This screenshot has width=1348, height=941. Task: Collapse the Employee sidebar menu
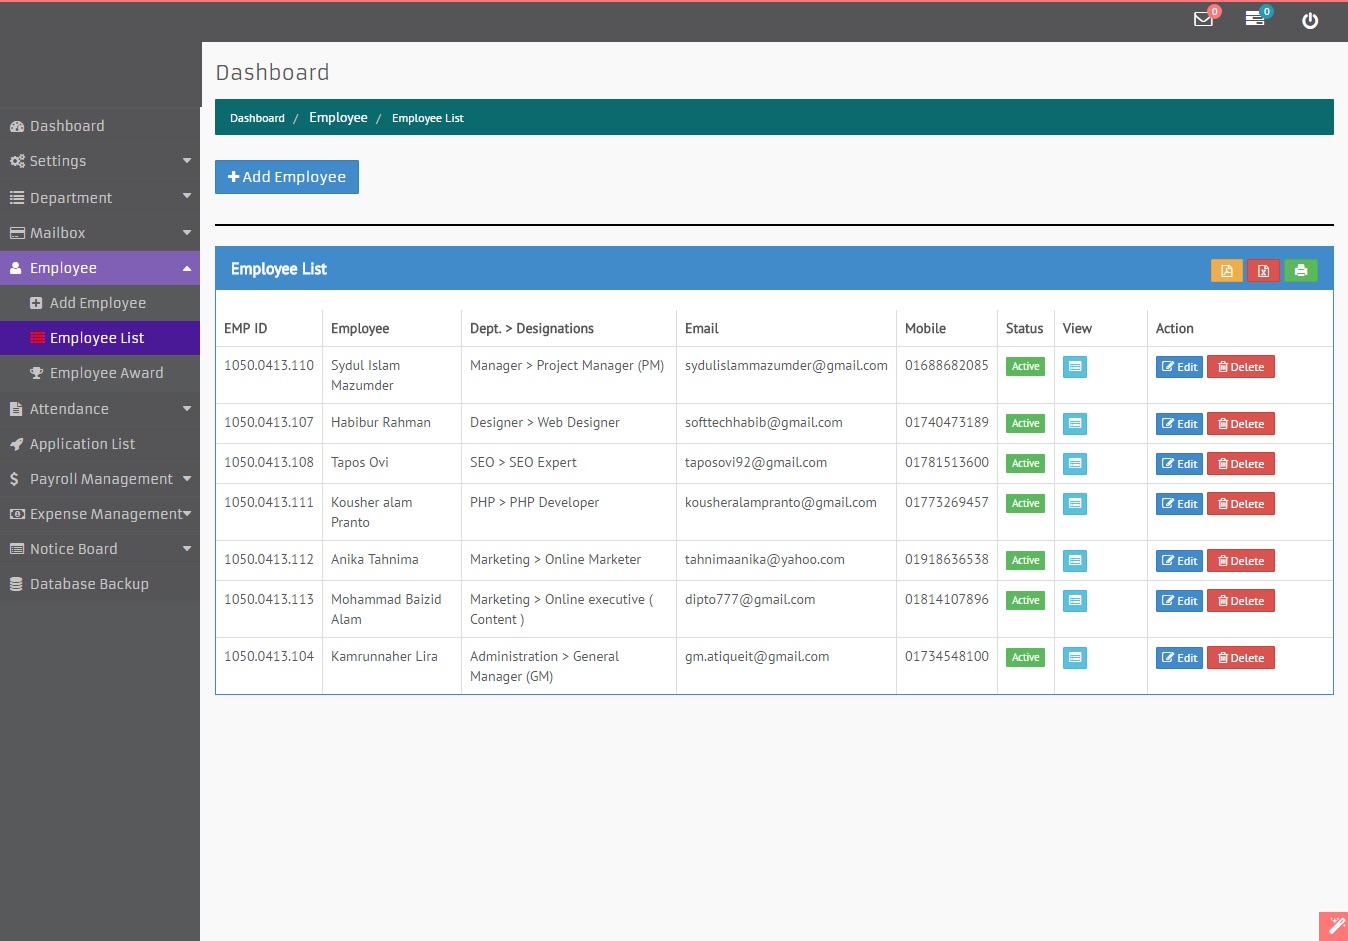pos(100,268)
